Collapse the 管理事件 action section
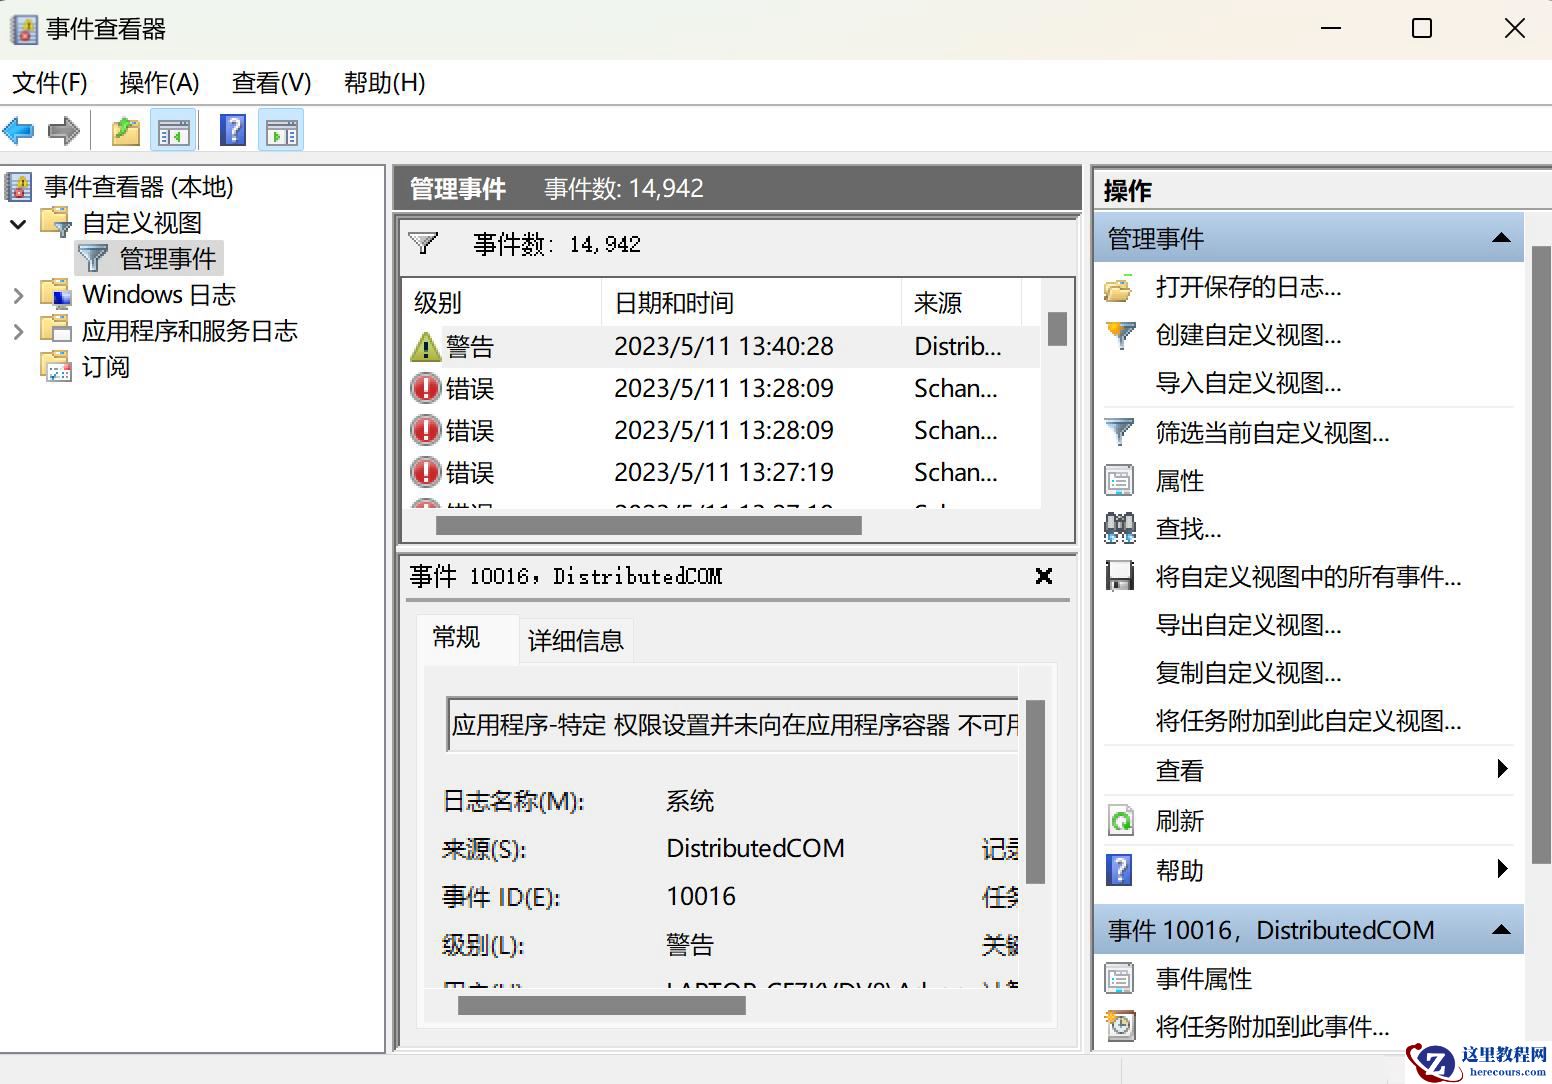The image size is (1552, 1084). tap(1500, 238)
